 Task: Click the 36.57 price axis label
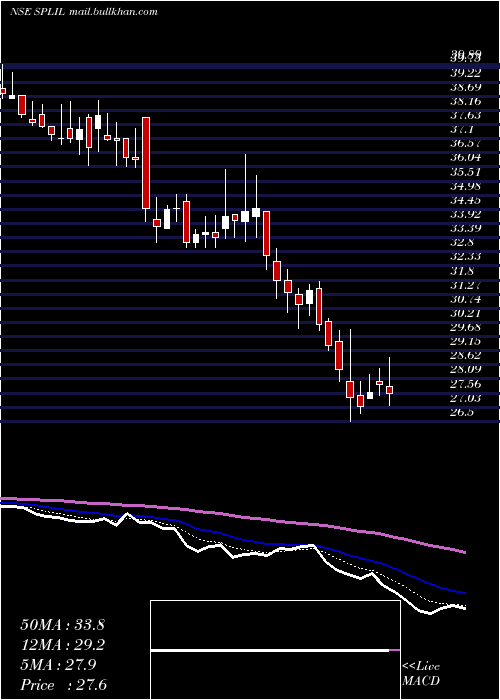(x=466, y=143)
